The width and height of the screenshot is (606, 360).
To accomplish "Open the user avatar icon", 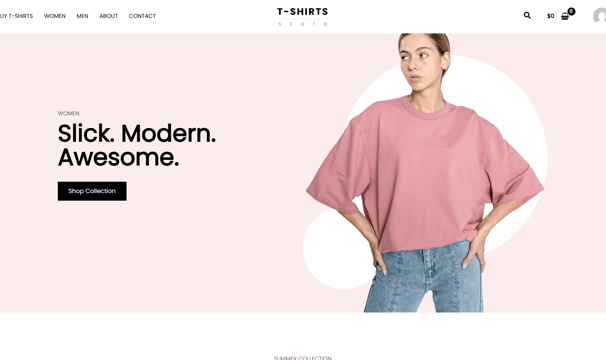I will [600, 16].
